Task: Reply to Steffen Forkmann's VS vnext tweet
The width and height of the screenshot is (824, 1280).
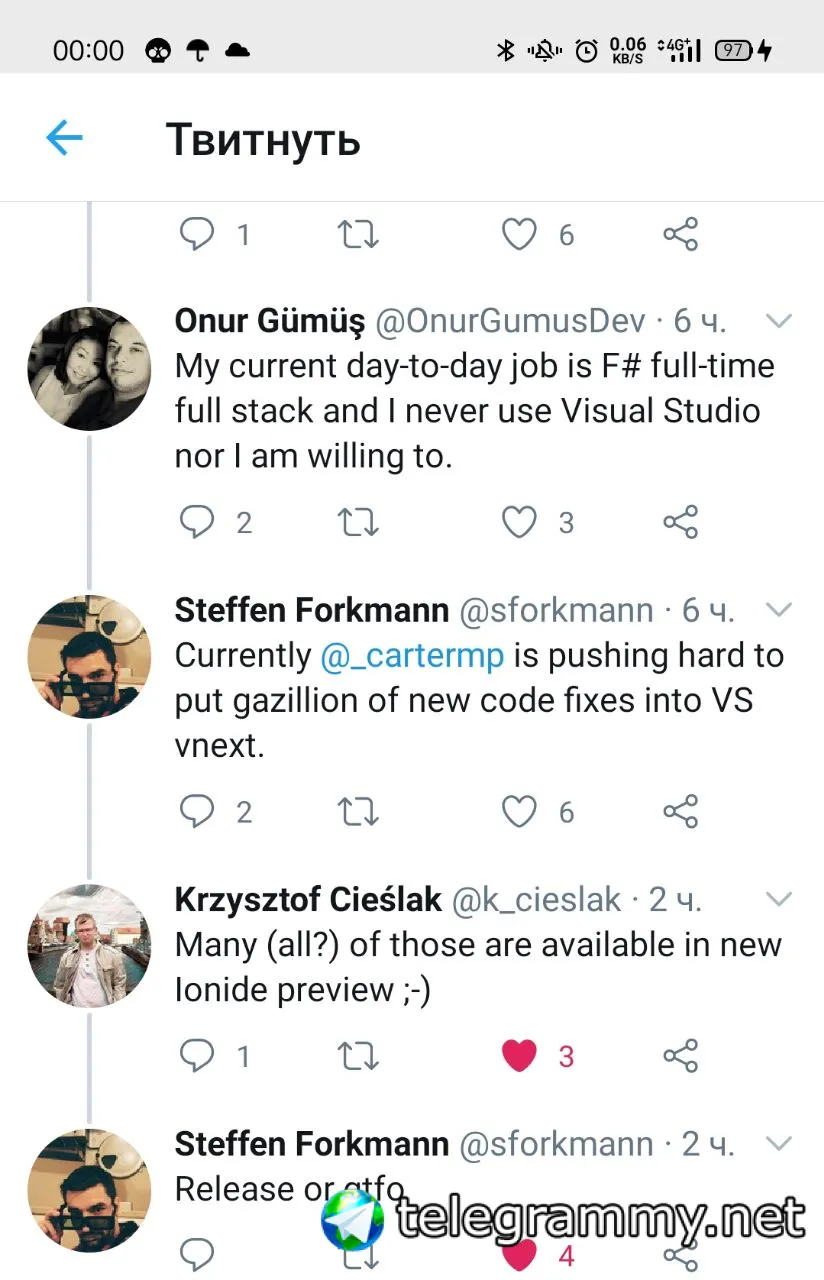Action: point(197,811)
